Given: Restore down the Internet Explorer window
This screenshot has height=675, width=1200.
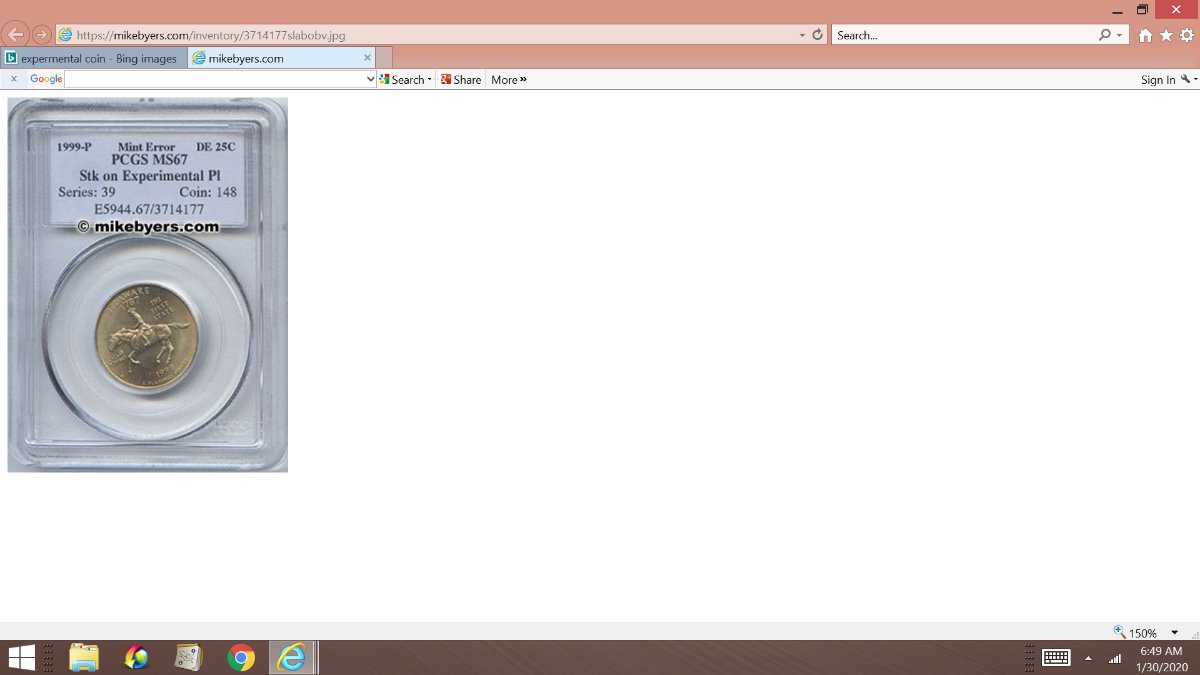Looking at the screenshot, I should point(1142,10).
